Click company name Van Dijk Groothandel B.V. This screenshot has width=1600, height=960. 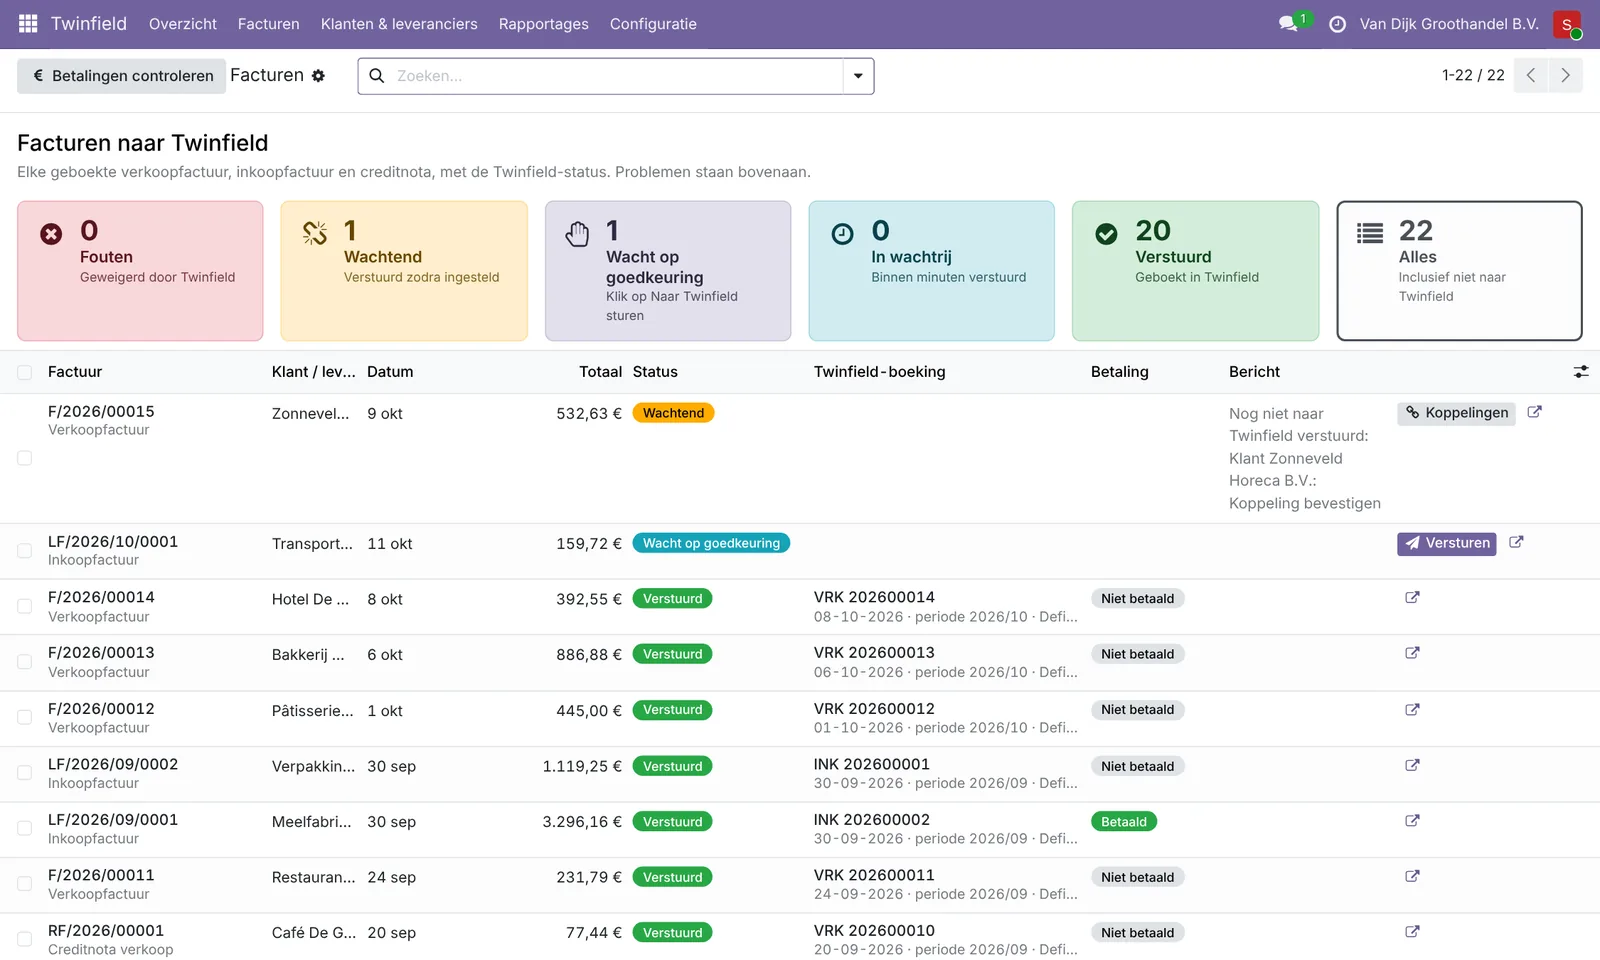pyautogui.click(x=1449, y=24)
